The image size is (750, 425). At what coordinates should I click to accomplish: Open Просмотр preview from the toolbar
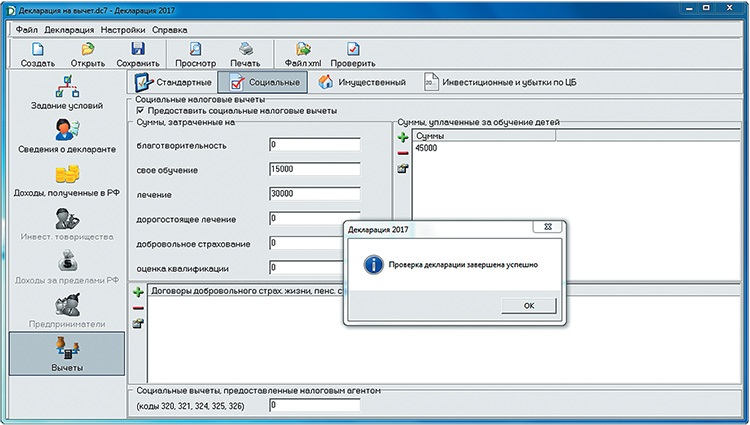click(195, 53)
